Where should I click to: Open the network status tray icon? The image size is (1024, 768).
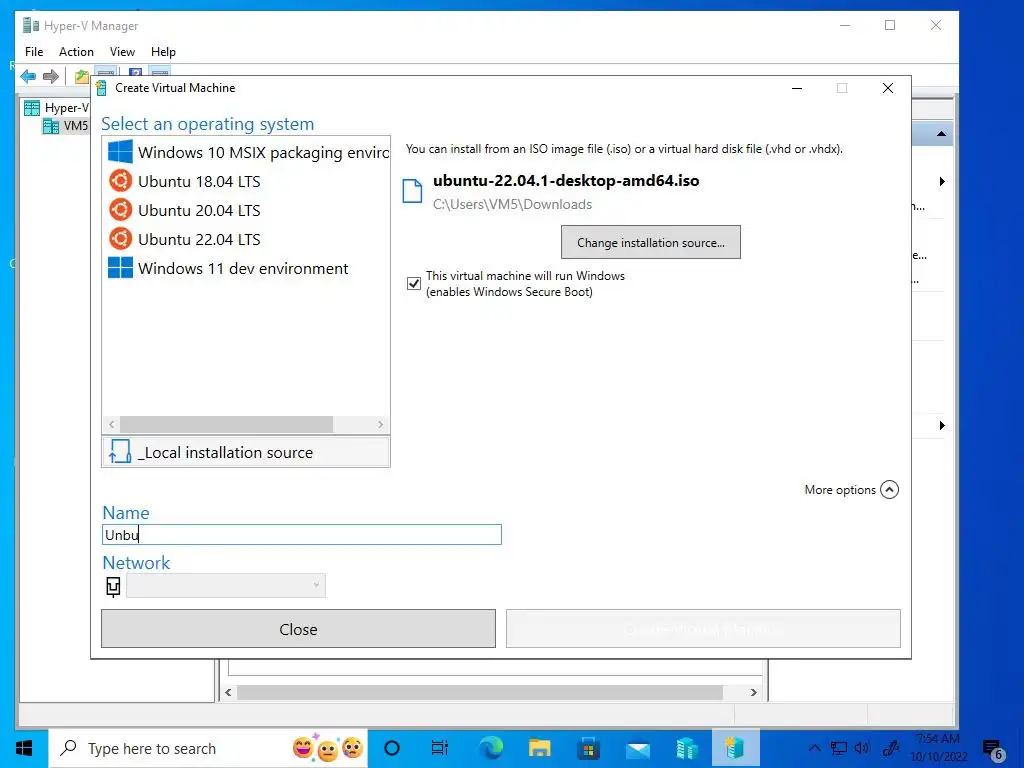tap(839, 748)
